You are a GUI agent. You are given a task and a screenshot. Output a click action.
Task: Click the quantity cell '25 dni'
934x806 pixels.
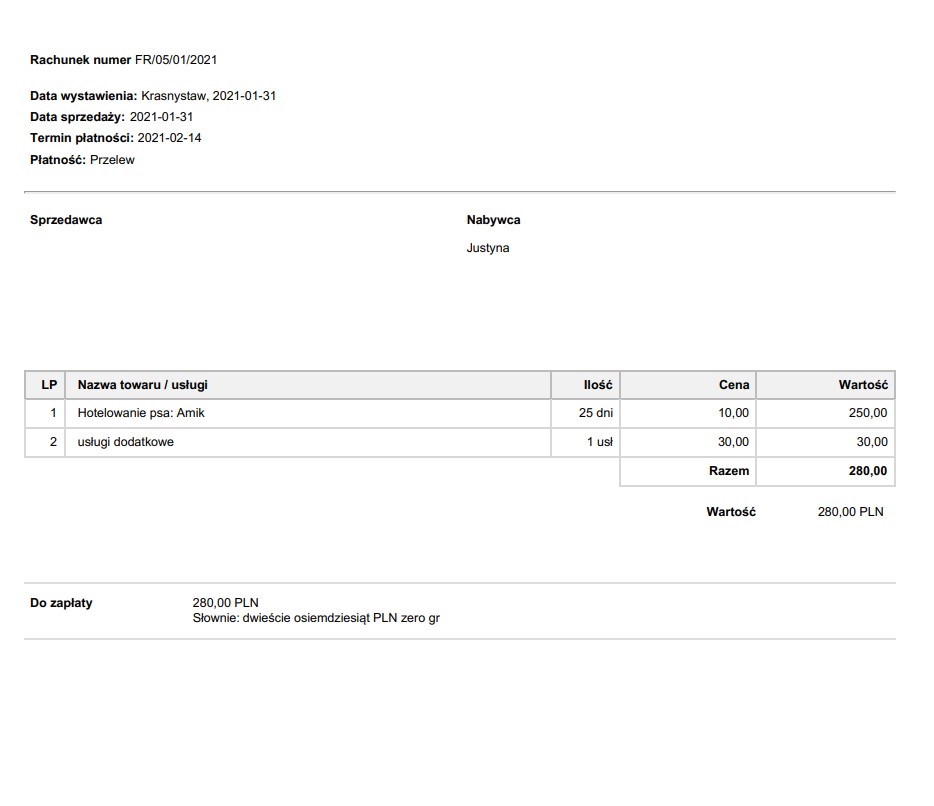pos(596,413)
